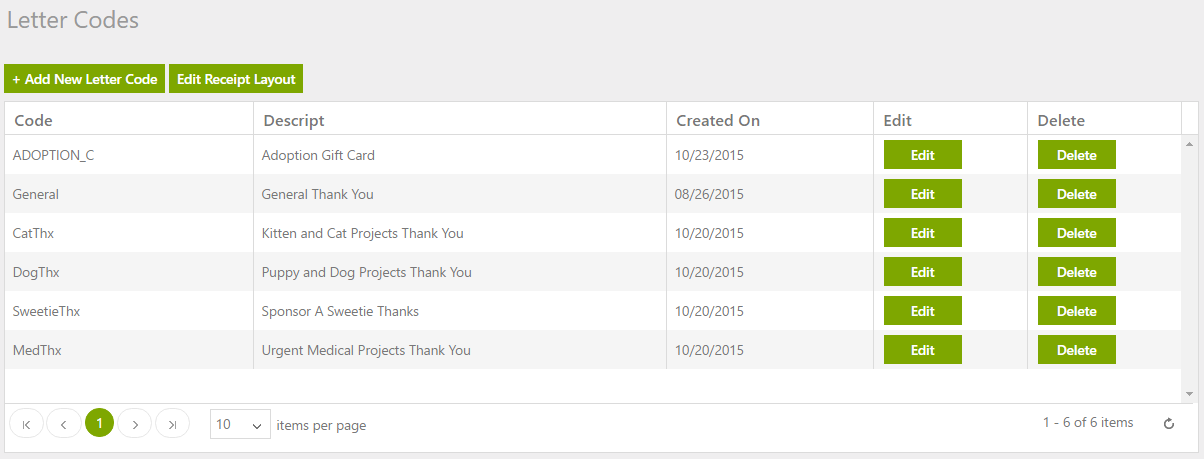Select page 1 in the pager
Image resolution: width=1204 pixels, height=459 pixels.
pyautogui.click(x=99, y=424)
